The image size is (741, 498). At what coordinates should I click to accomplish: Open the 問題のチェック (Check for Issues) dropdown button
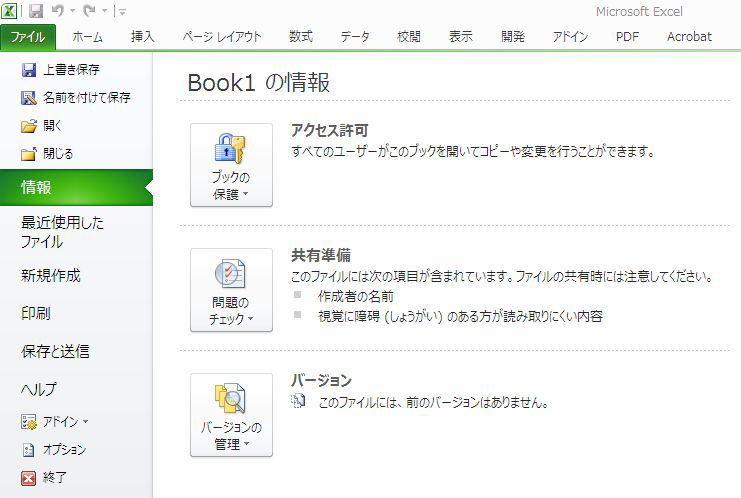pyautogui.click(x=231, y=290)
